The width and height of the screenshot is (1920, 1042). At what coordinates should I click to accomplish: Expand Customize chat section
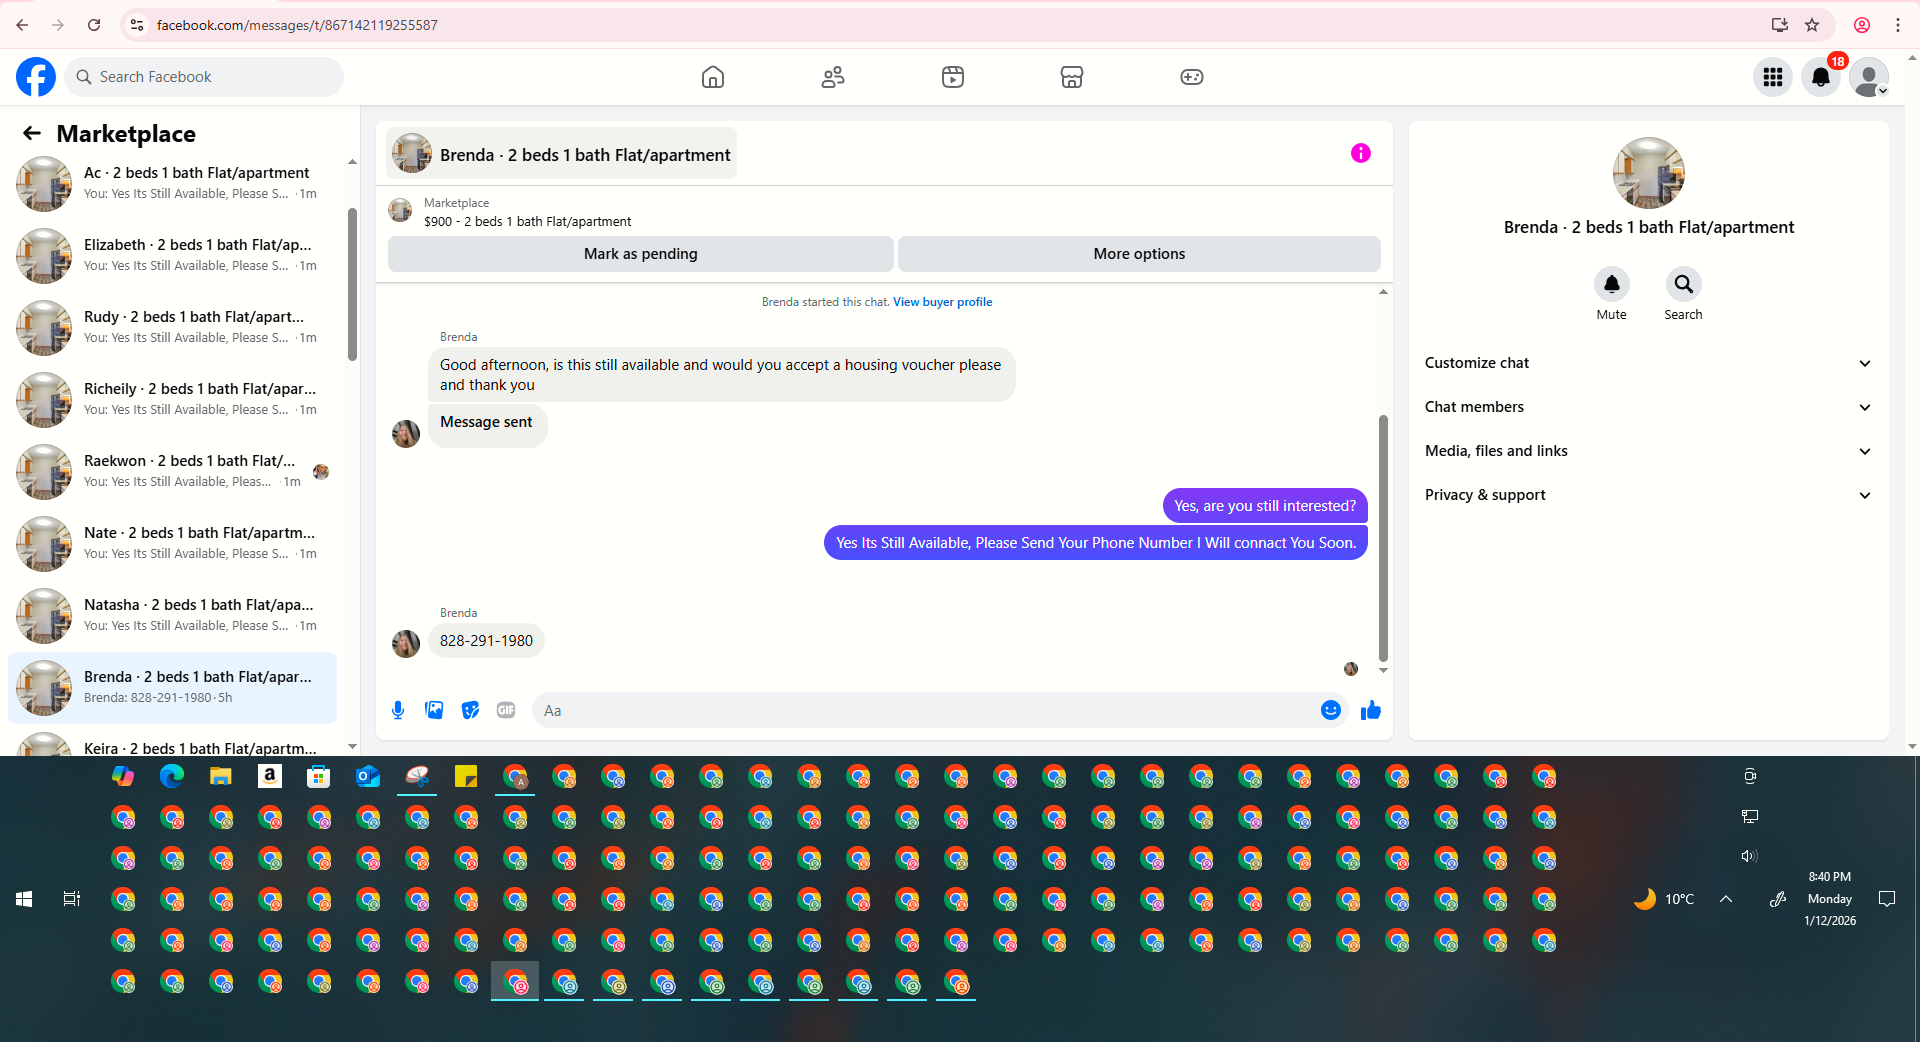click(1648, 363)
